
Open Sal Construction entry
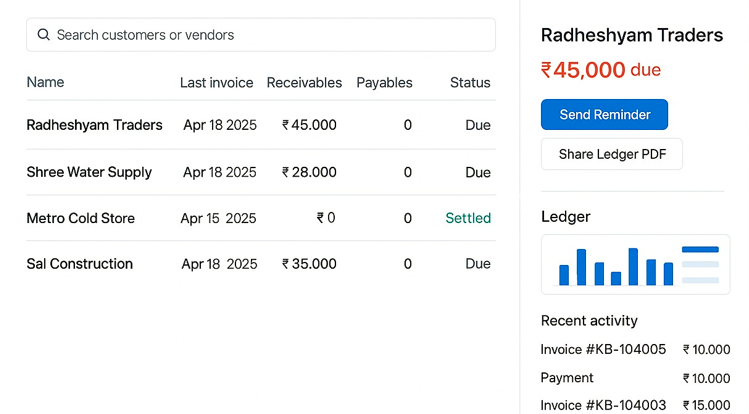(x=261, y=264)
